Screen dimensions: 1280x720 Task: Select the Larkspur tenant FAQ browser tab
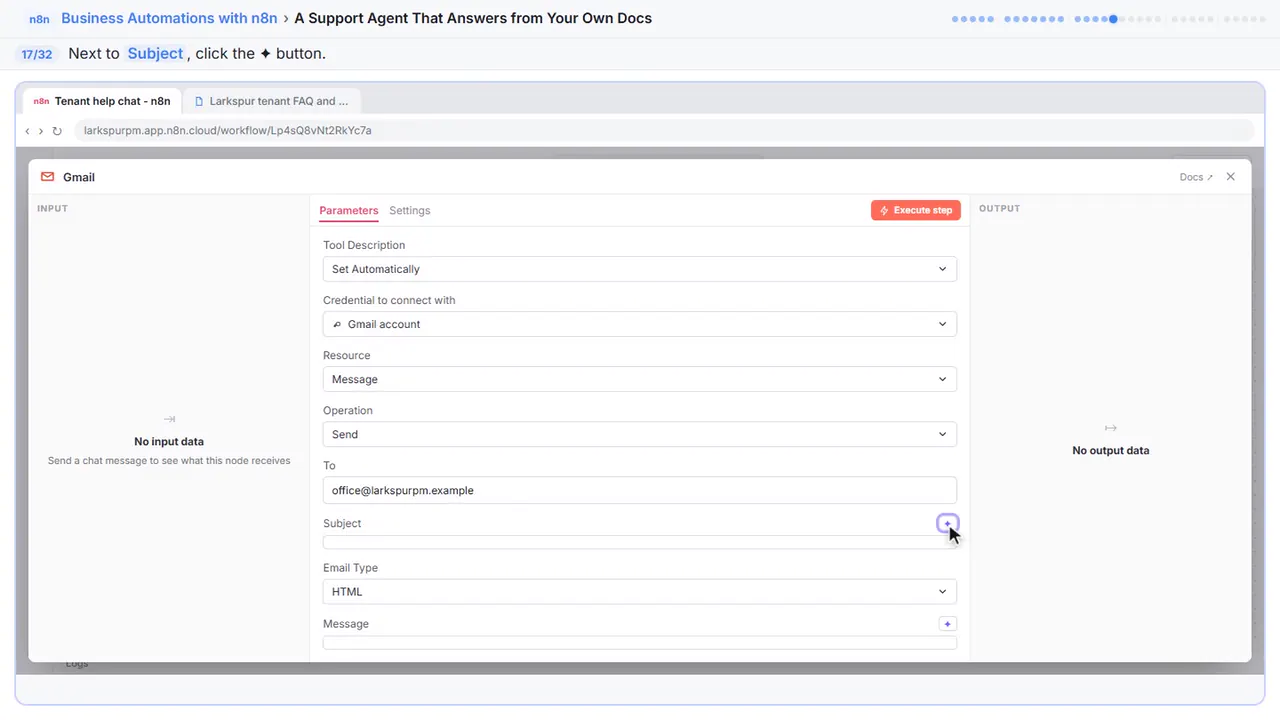(x=272, y=101)
